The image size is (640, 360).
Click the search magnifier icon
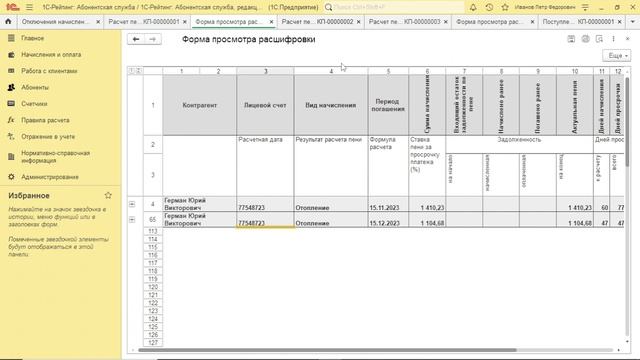(329, 7)
